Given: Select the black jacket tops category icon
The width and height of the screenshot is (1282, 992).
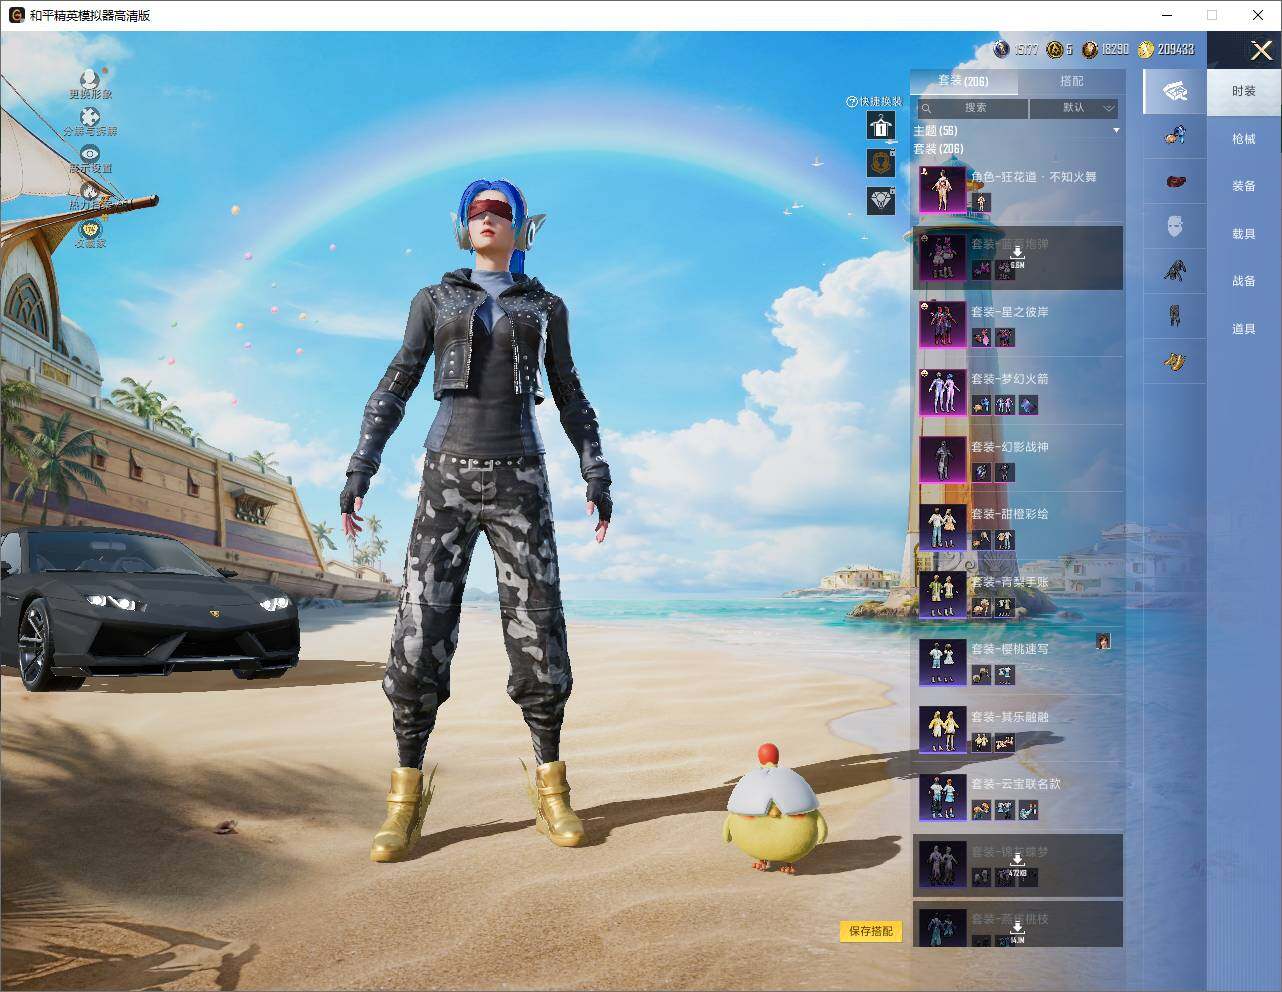Looking at the screenshot, I should (x=1175, y=270).
